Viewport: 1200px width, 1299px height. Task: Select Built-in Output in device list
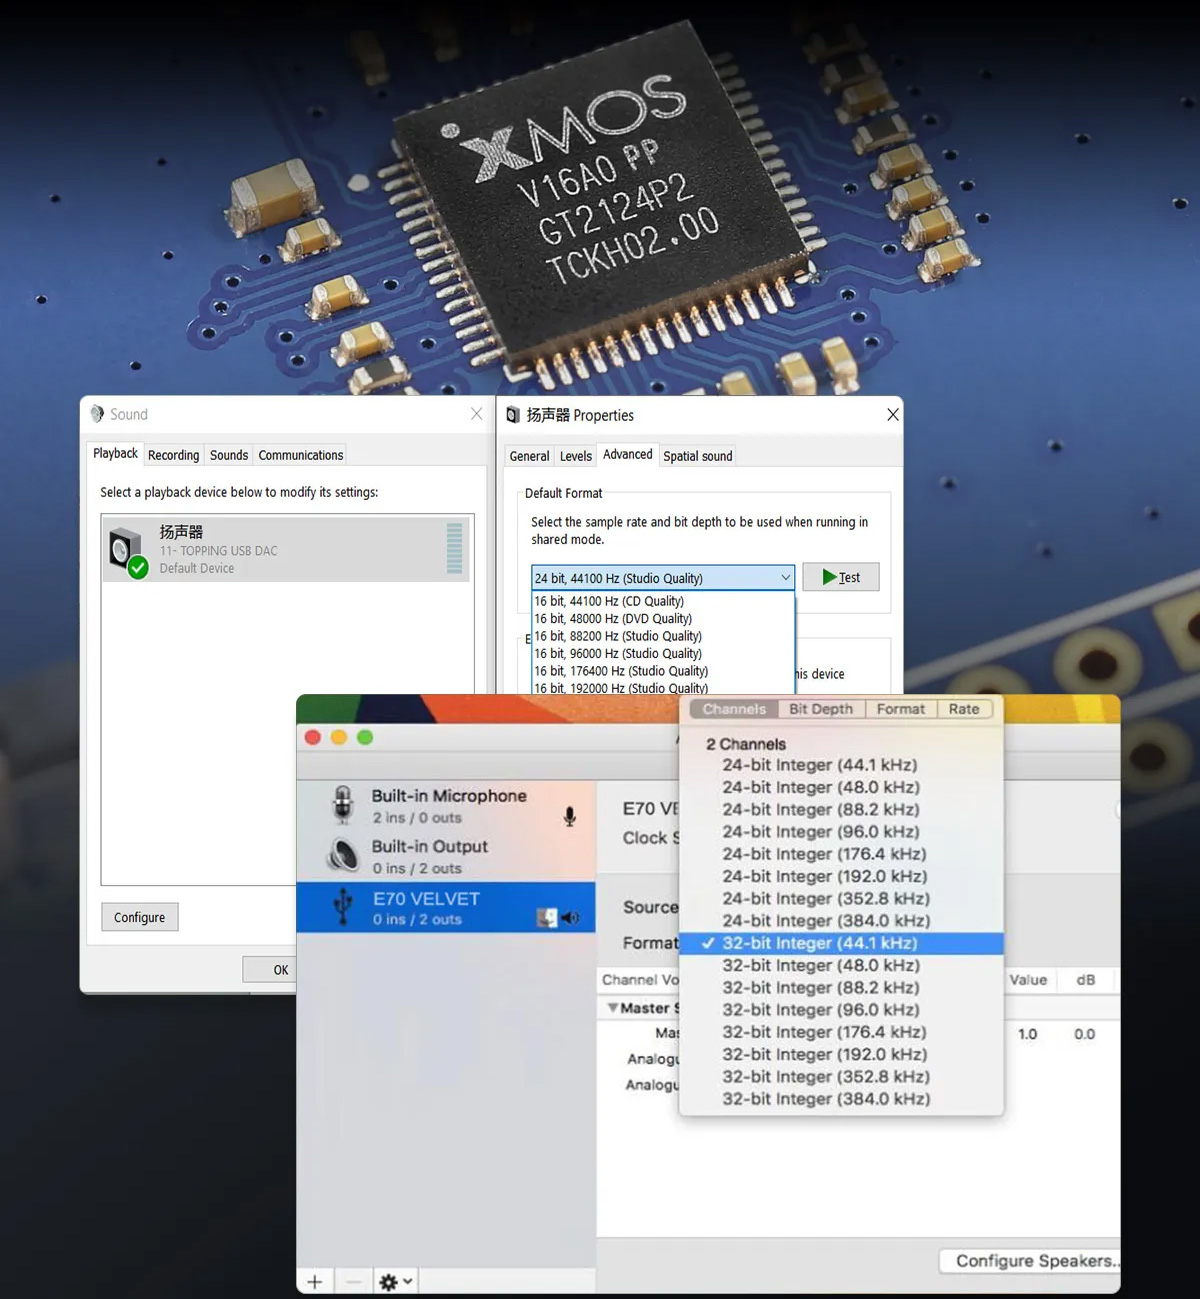click(446, 856)
